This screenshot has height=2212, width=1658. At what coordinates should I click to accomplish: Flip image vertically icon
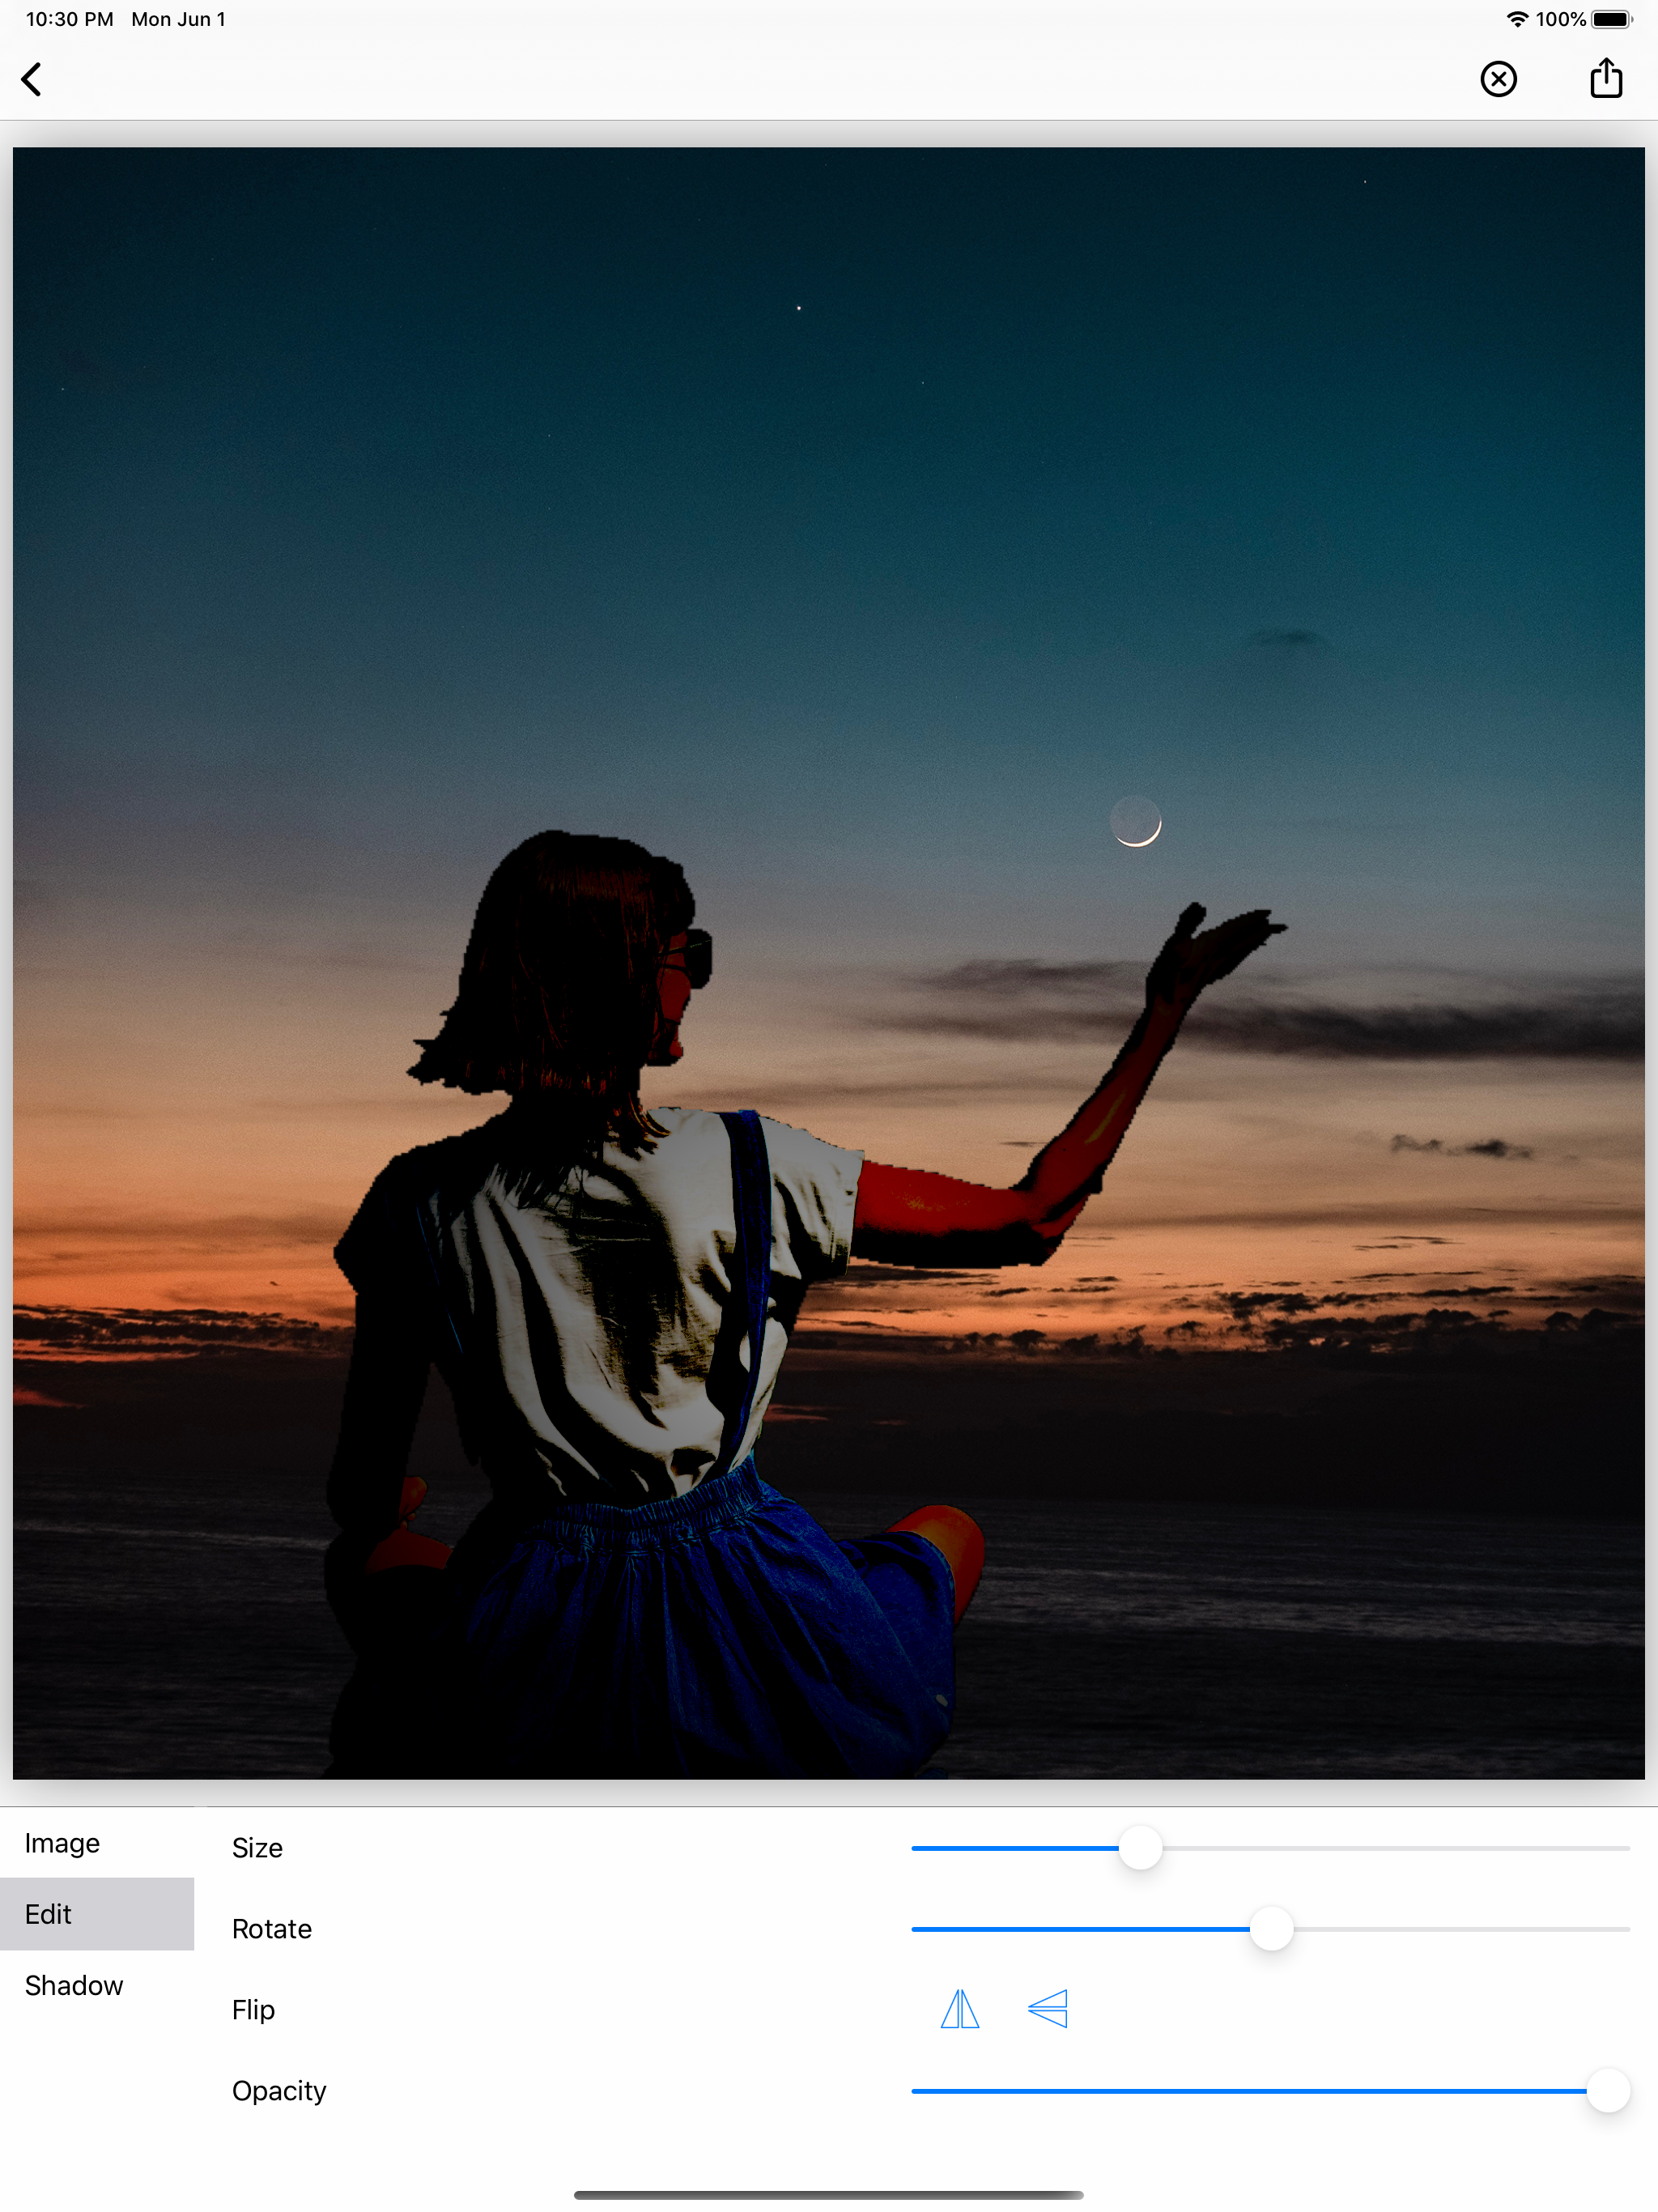1047,2009
